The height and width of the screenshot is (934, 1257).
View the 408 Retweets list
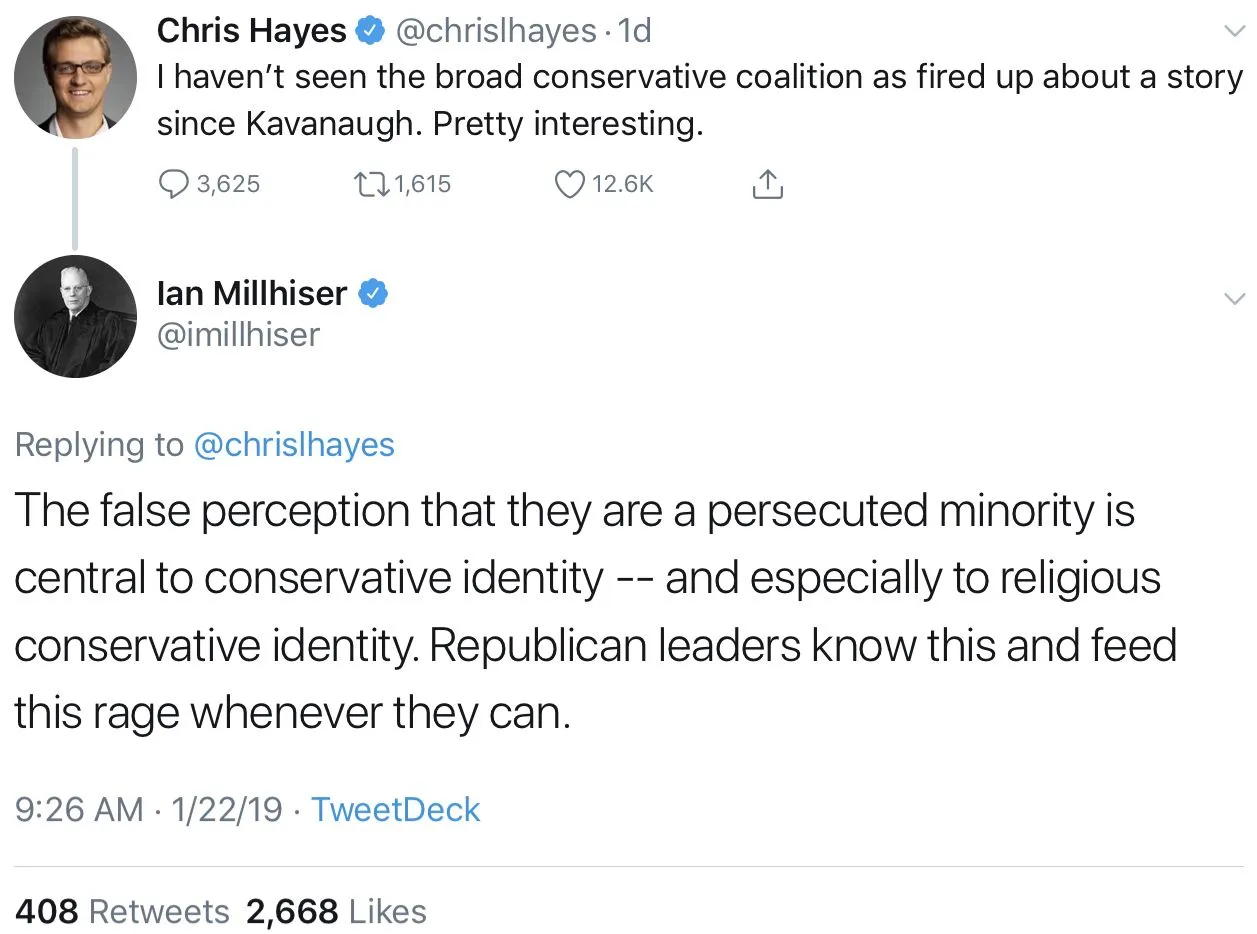(x=122, y=911)
